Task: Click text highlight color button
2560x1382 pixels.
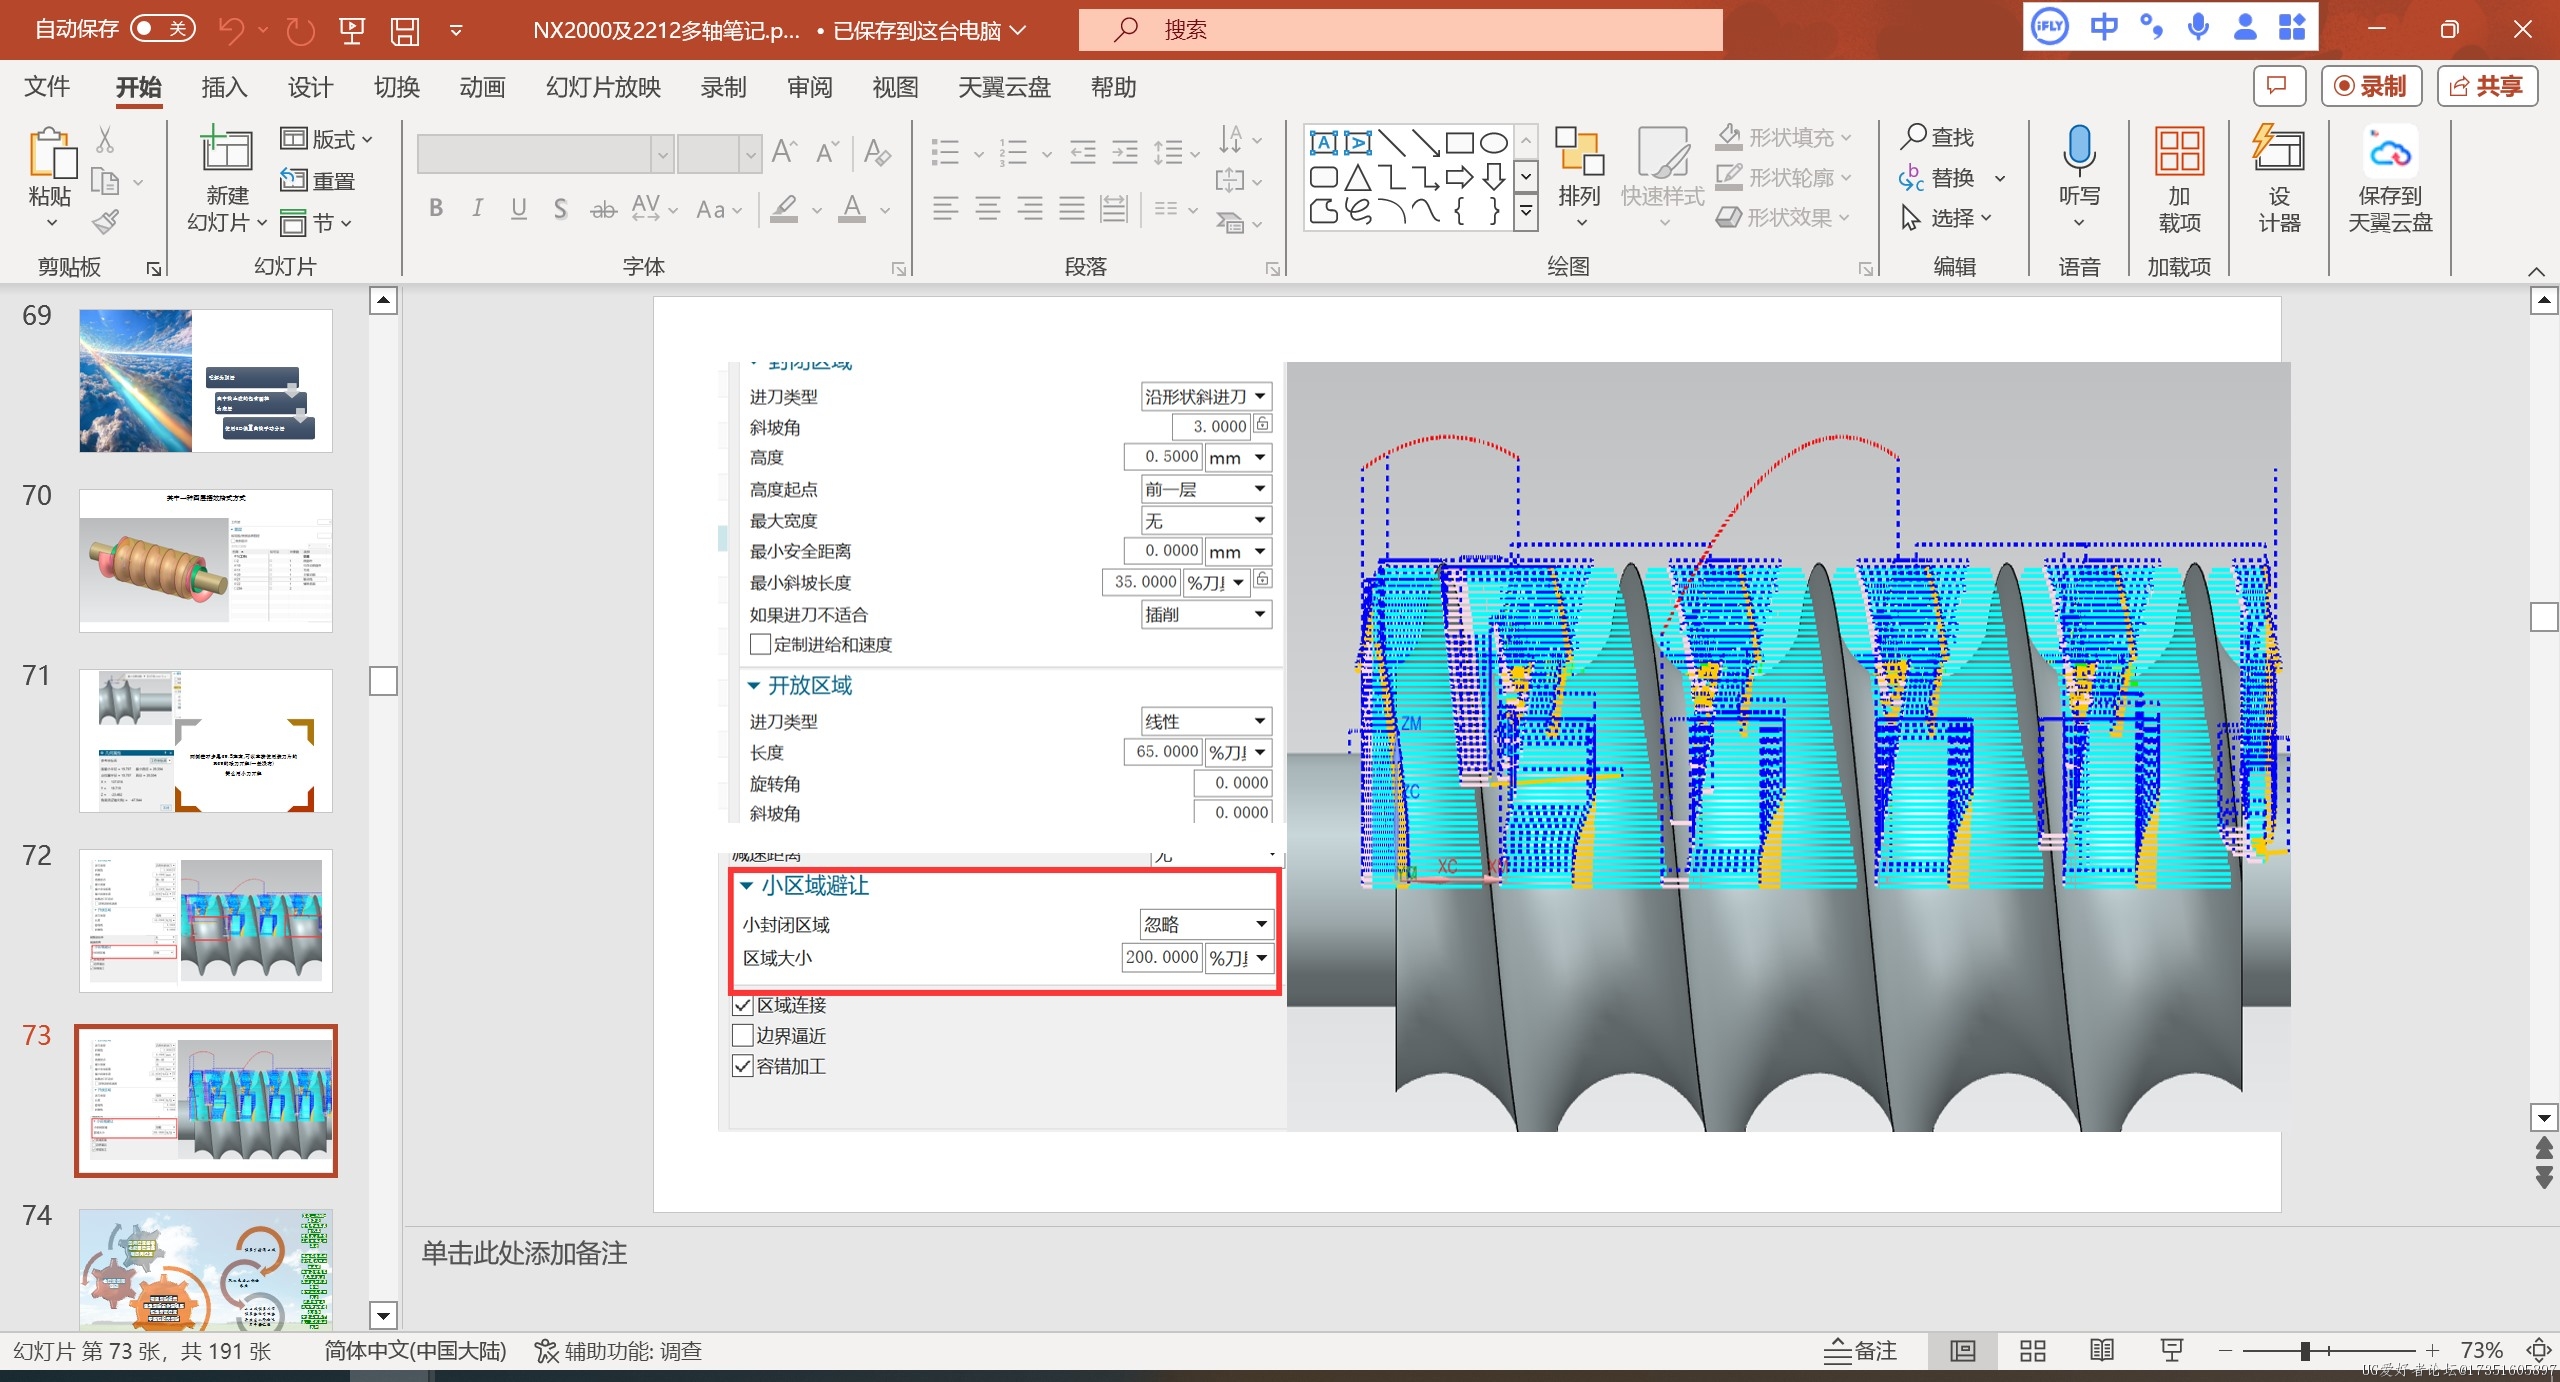Action: 784,209
